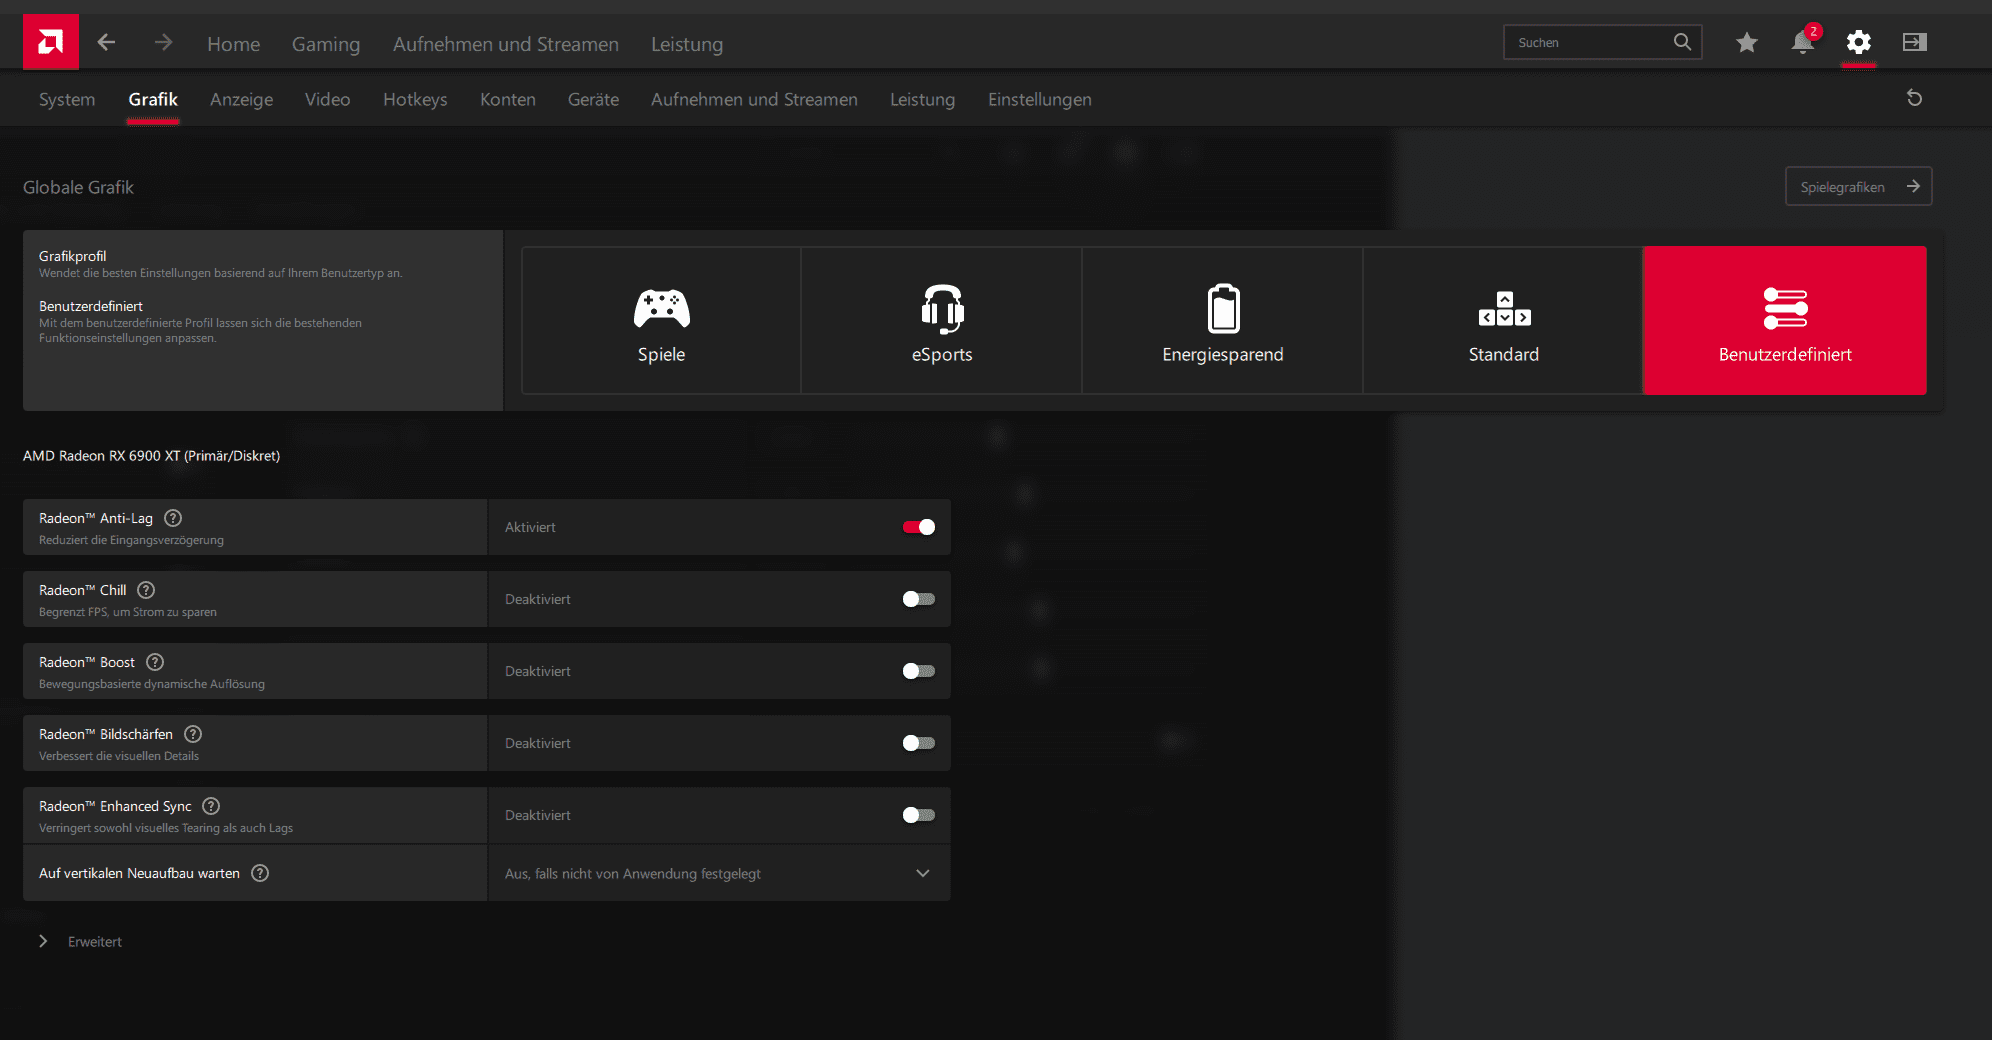
Task: Go back with the left arrow
Action: pyautogui.click(x=106, y=42)
